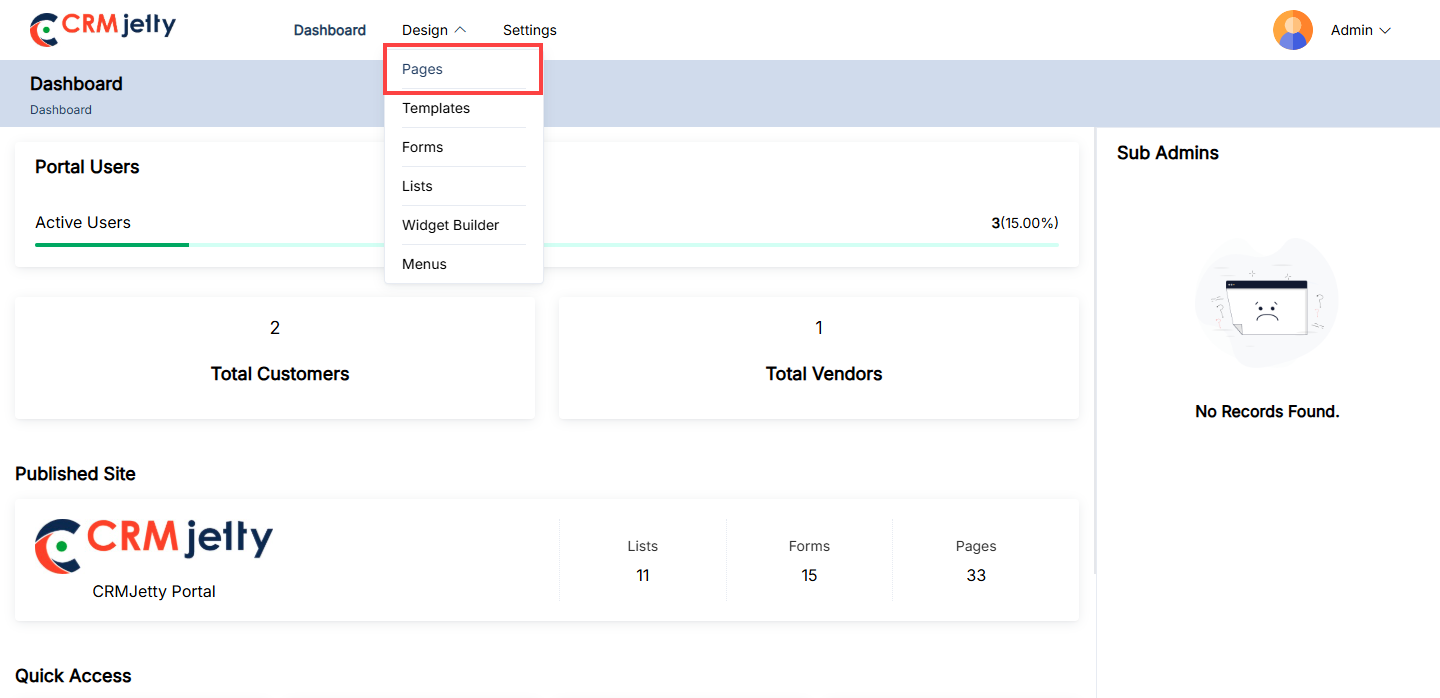Screen dimensions: 1440x698
Task: Launch Widget Builder from Design menu
Action: tap(450, 225)
